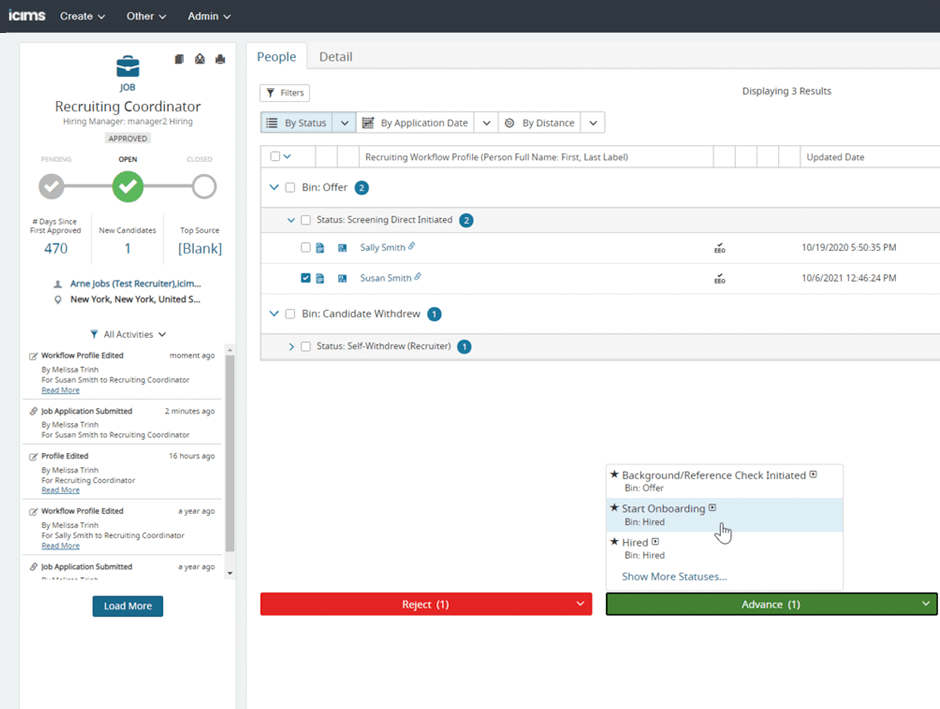
Task: Click the play icon next to Hired
Action: click(655, 542)
